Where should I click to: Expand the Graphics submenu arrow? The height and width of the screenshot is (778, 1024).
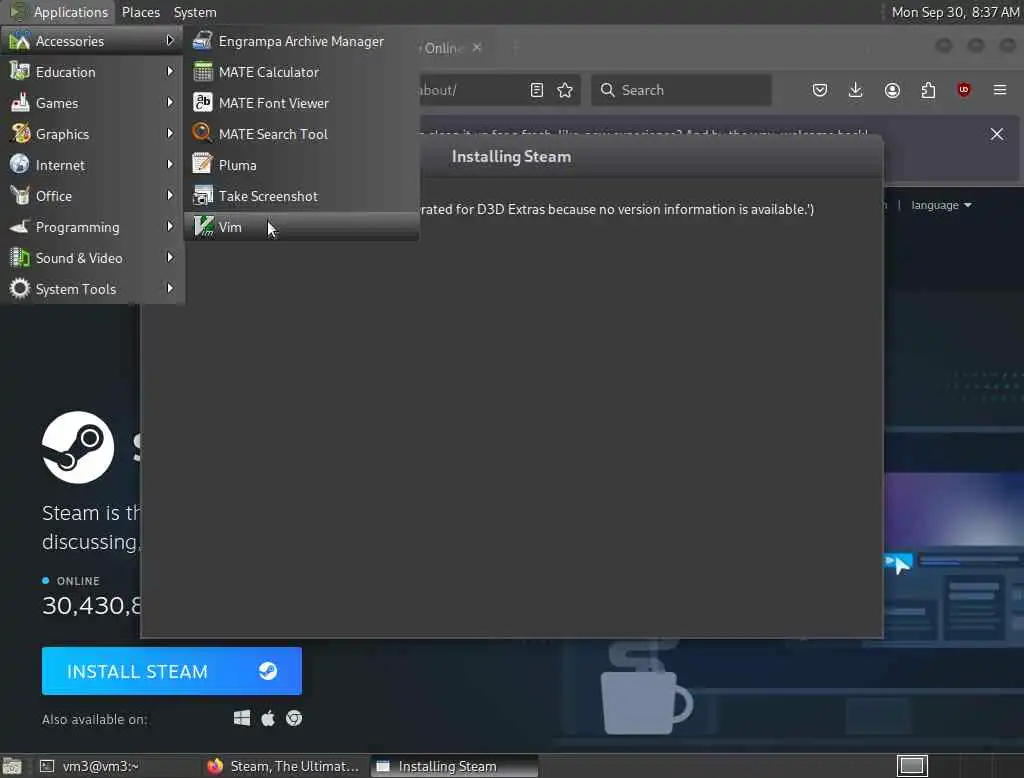[x=170, y=133]
